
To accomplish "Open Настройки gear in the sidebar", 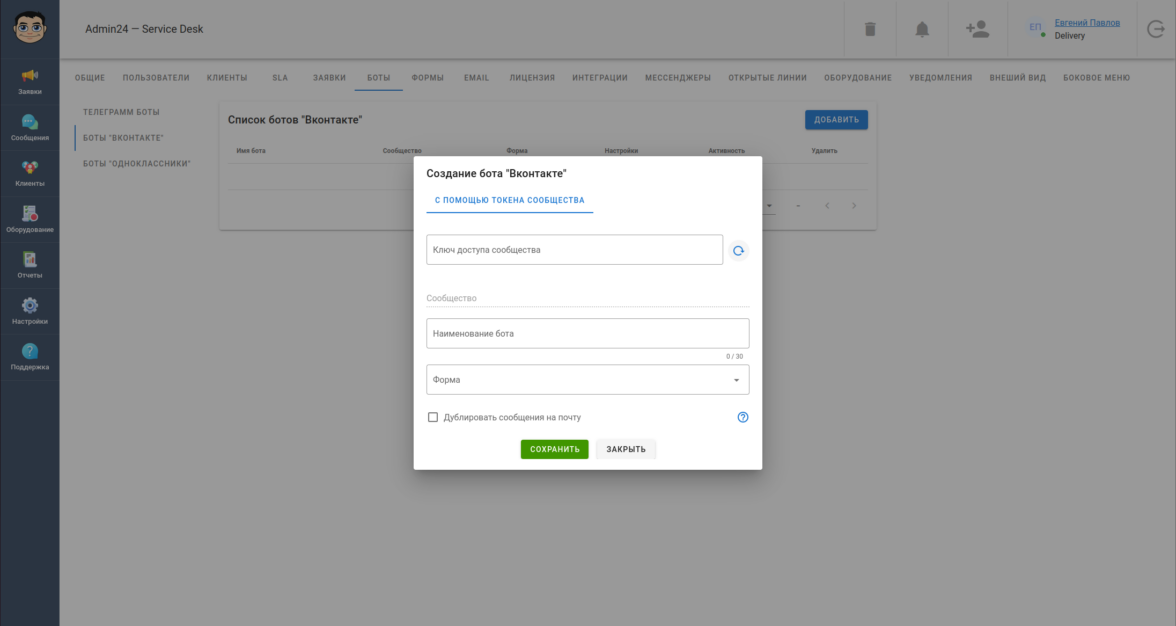I will 30,311.
